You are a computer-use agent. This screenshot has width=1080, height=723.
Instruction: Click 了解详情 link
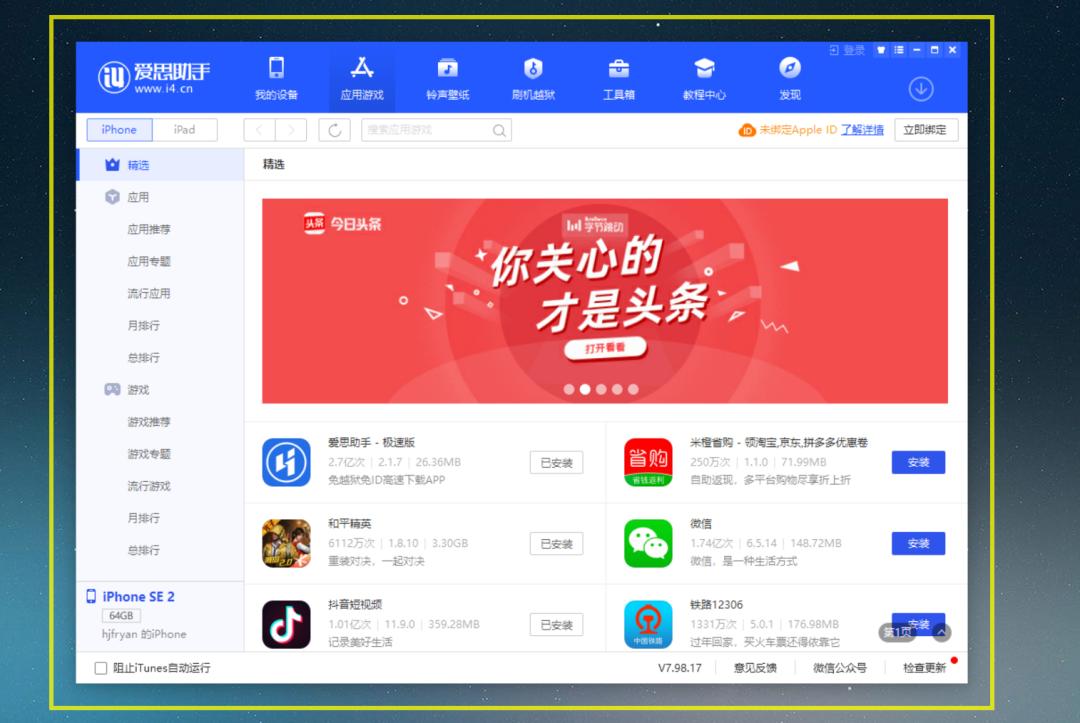pos(862,129)
